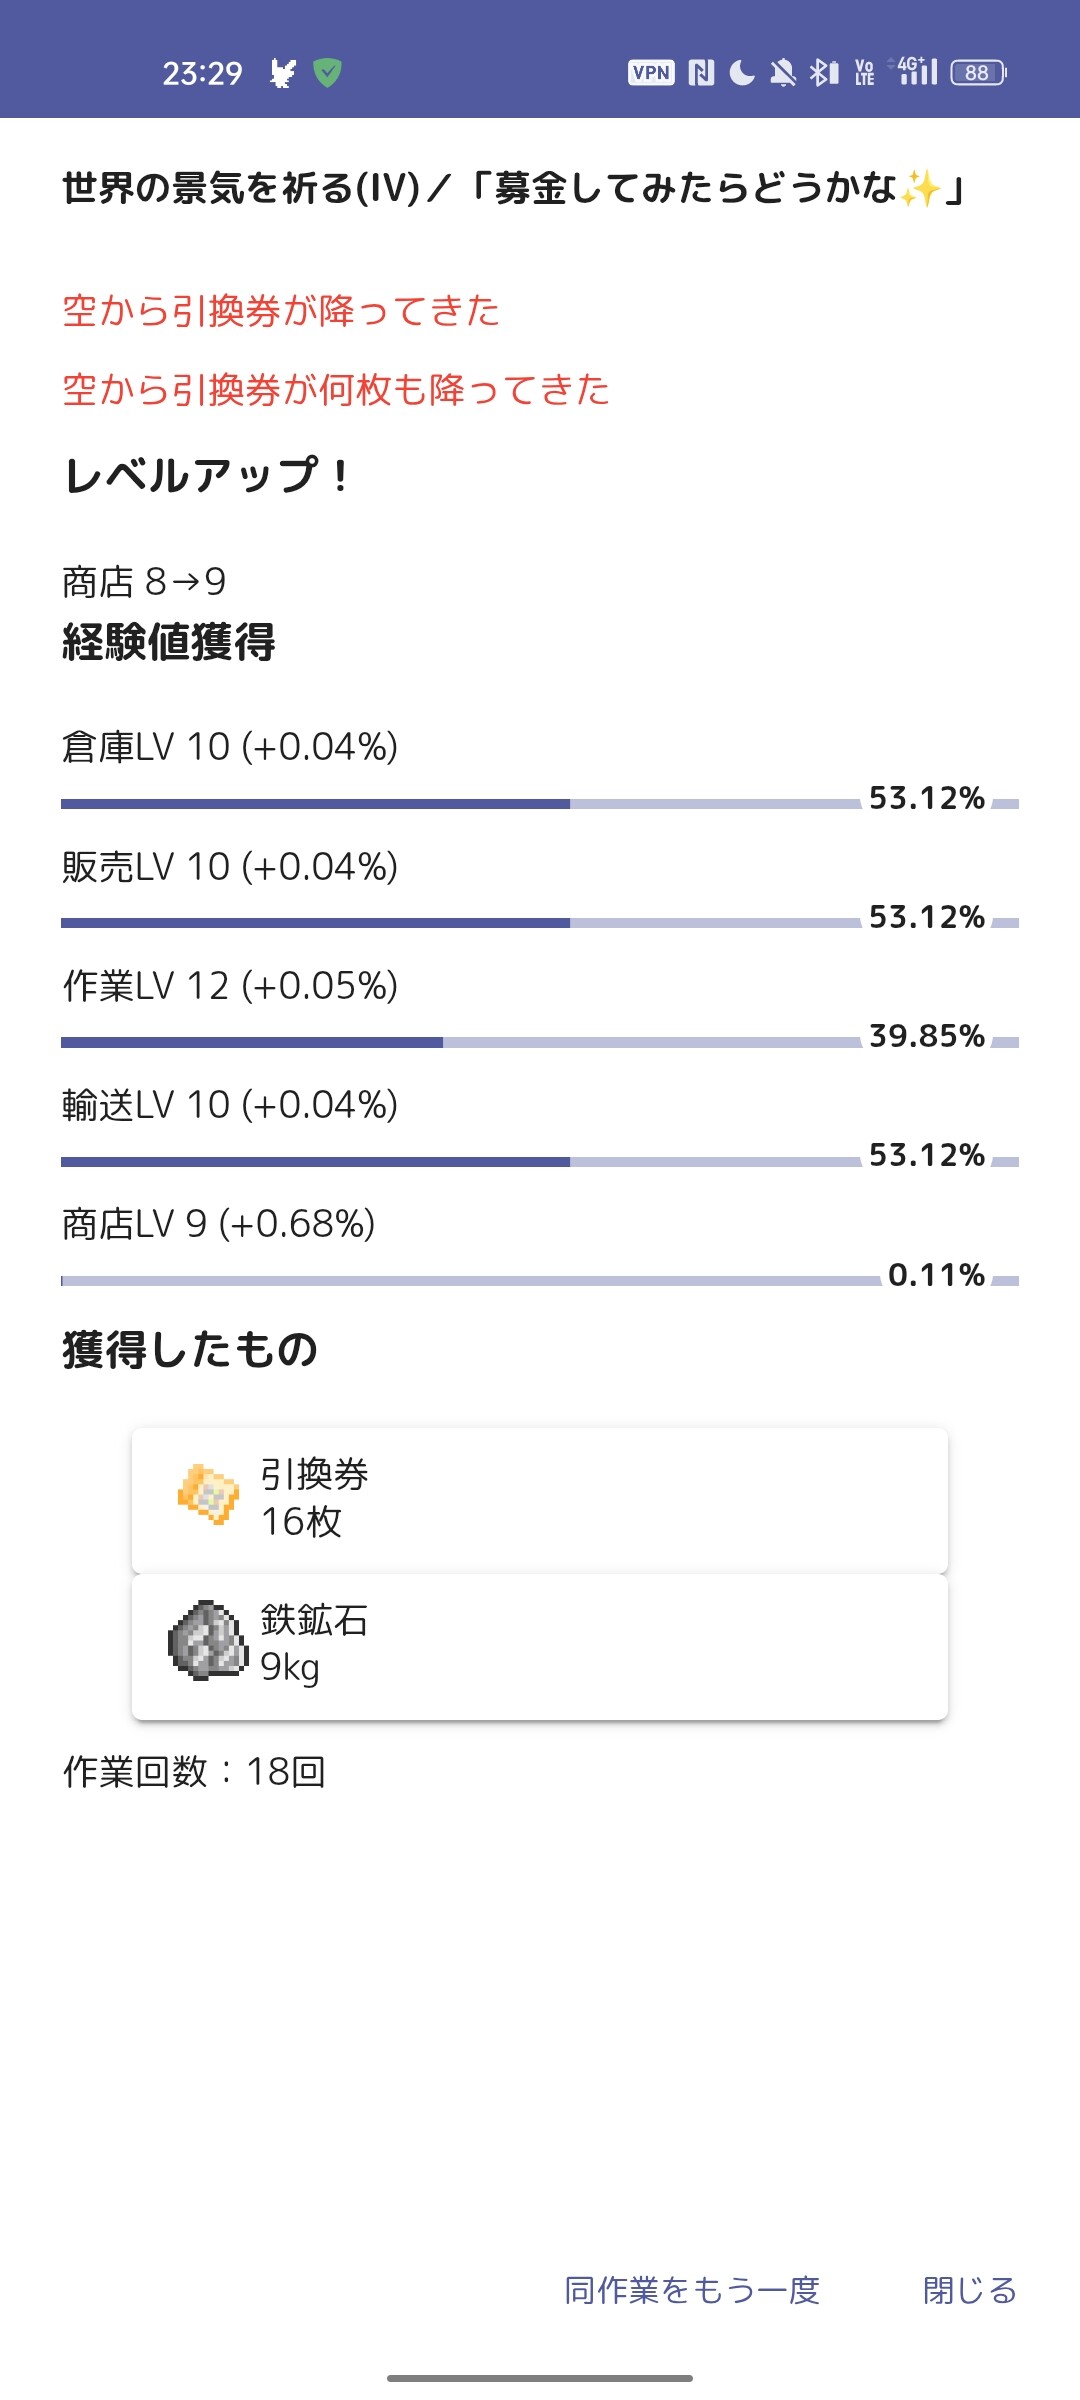Tap the Bluetooth status icon
The height and width of the screenshot is (2400, 1080).
tap(823, 73)
